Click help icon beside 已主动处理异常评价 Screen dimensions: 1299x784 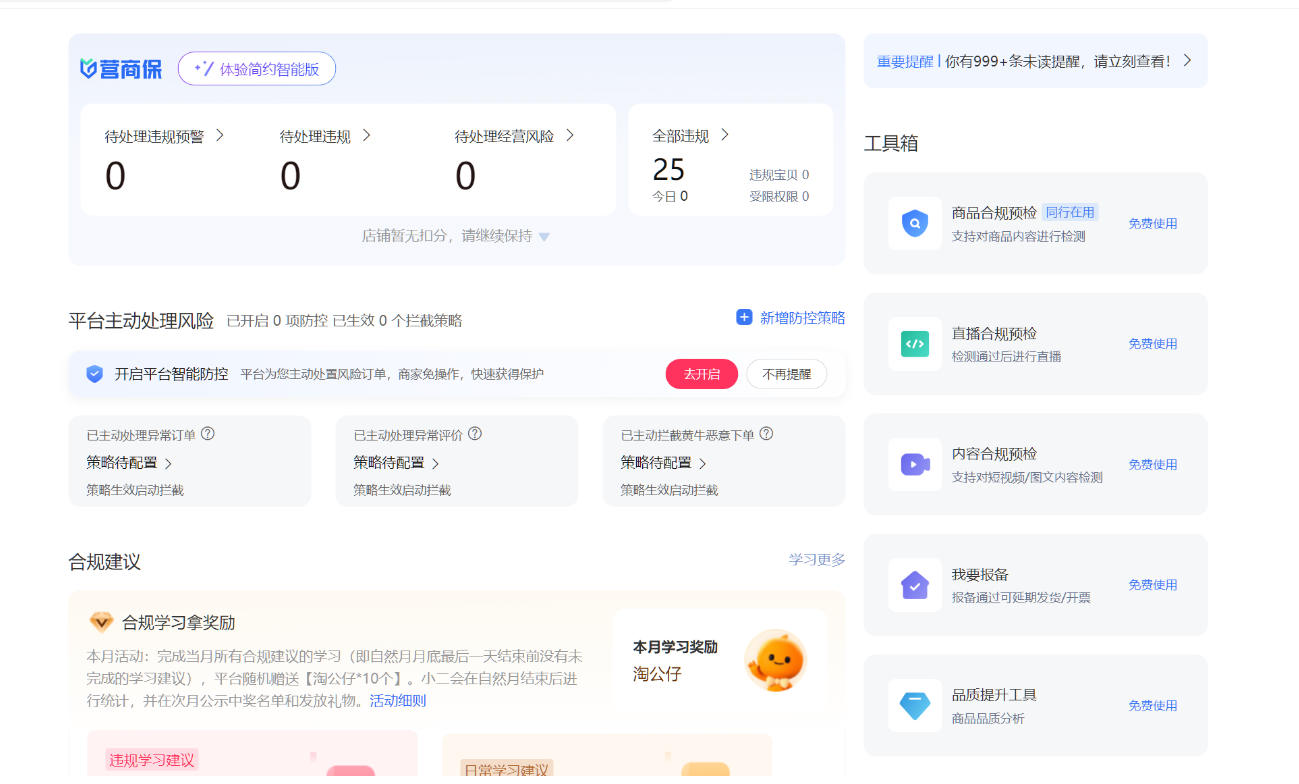[475, 434]
